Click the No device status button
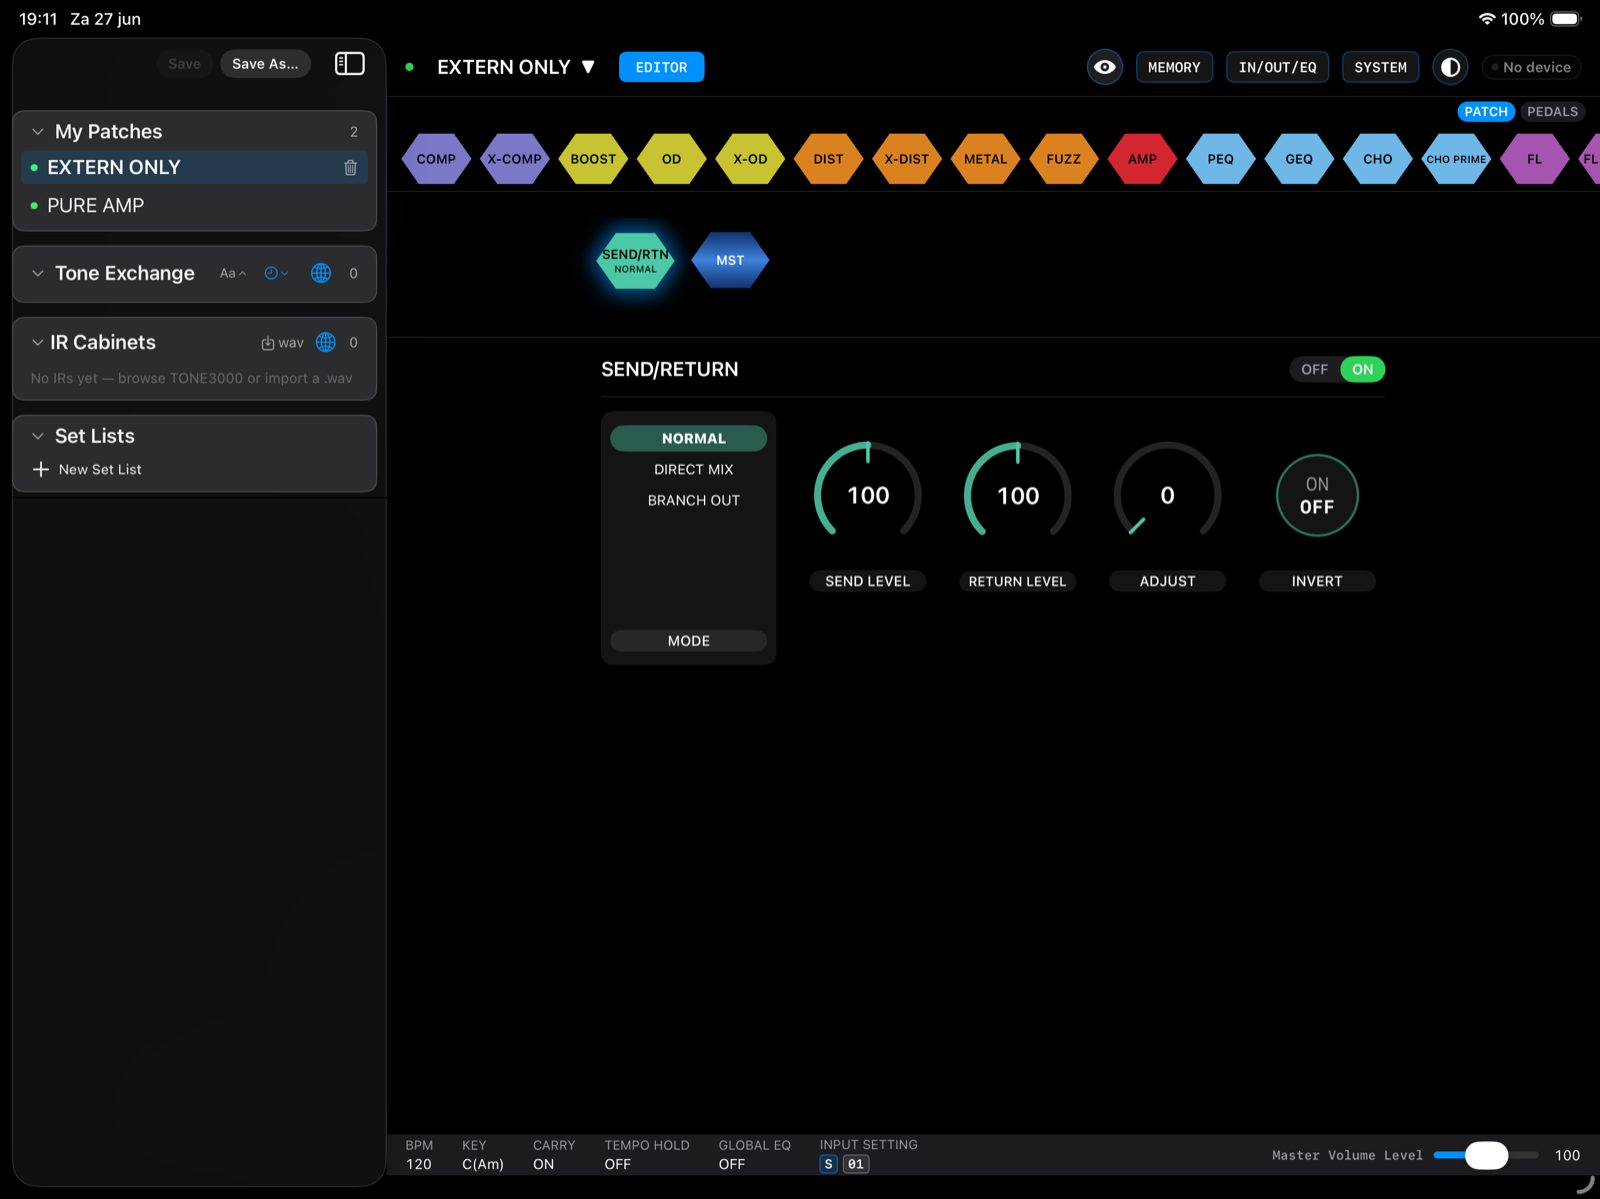This screenshot has width=1600, height=1199. pos(1531,67)
